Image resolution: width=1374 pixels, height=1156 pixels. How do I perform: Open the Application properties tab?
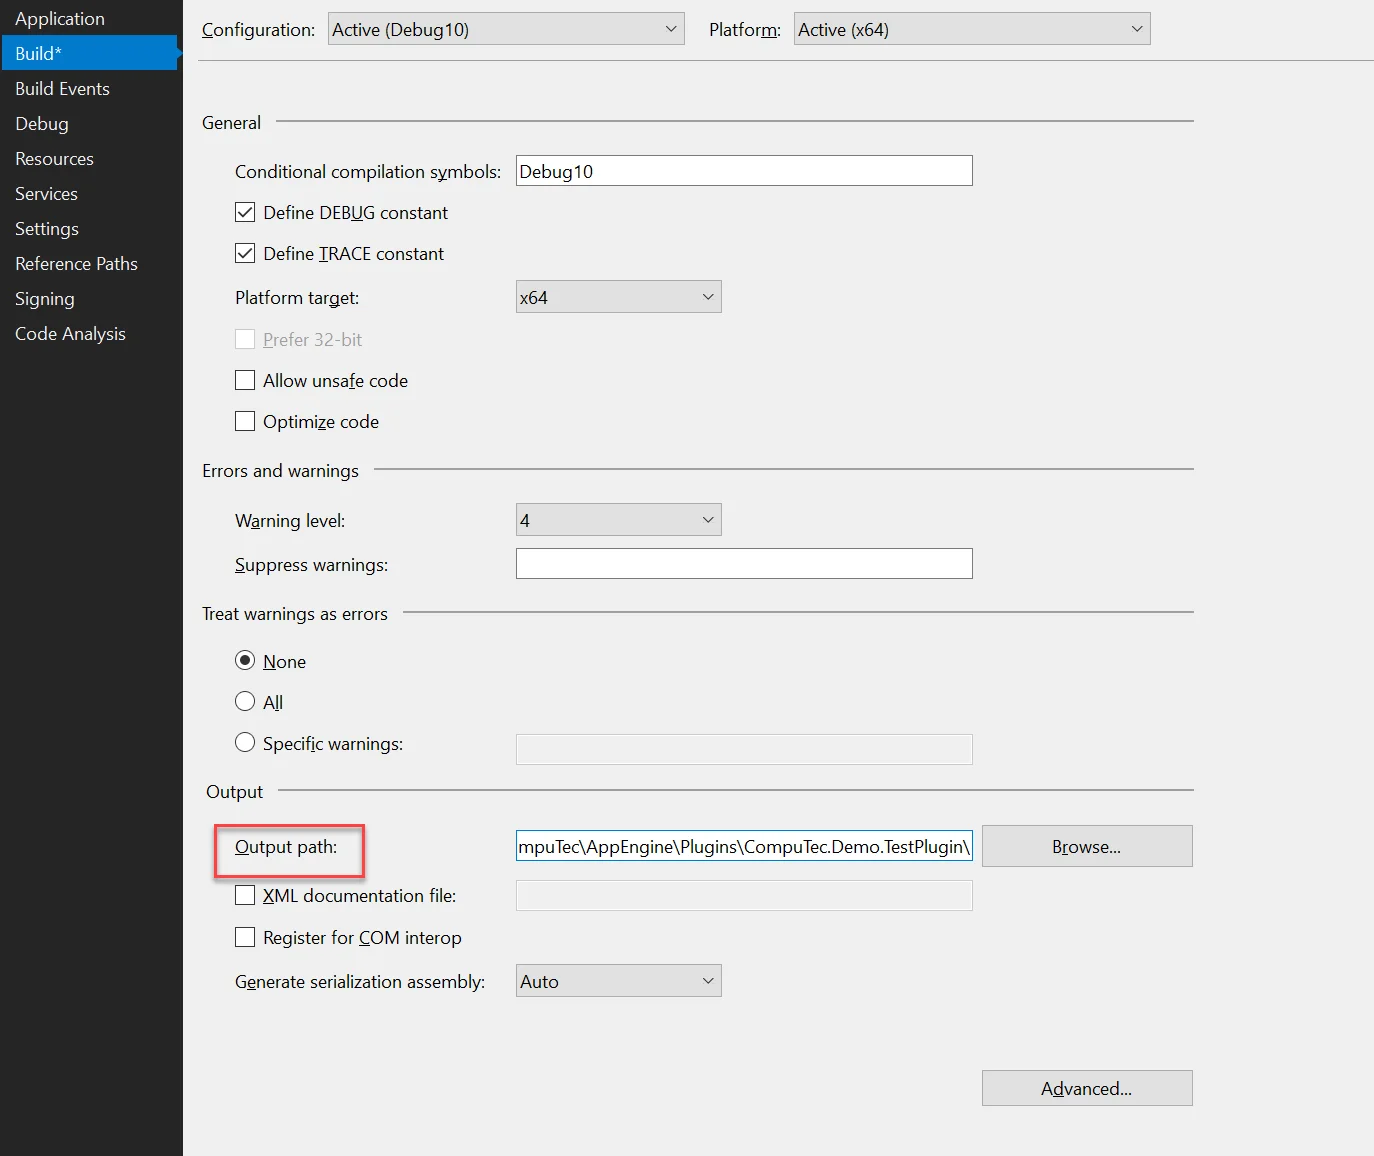(x=60, y=19)
